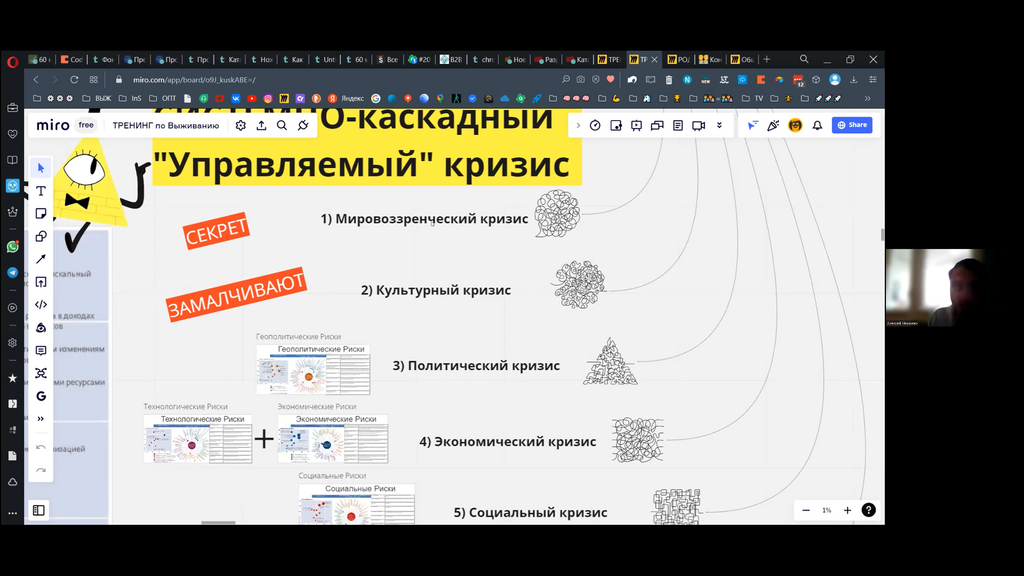Screen dimensions: 1024x576
Task: Open the Google image search tool
Action: [40, 396]
